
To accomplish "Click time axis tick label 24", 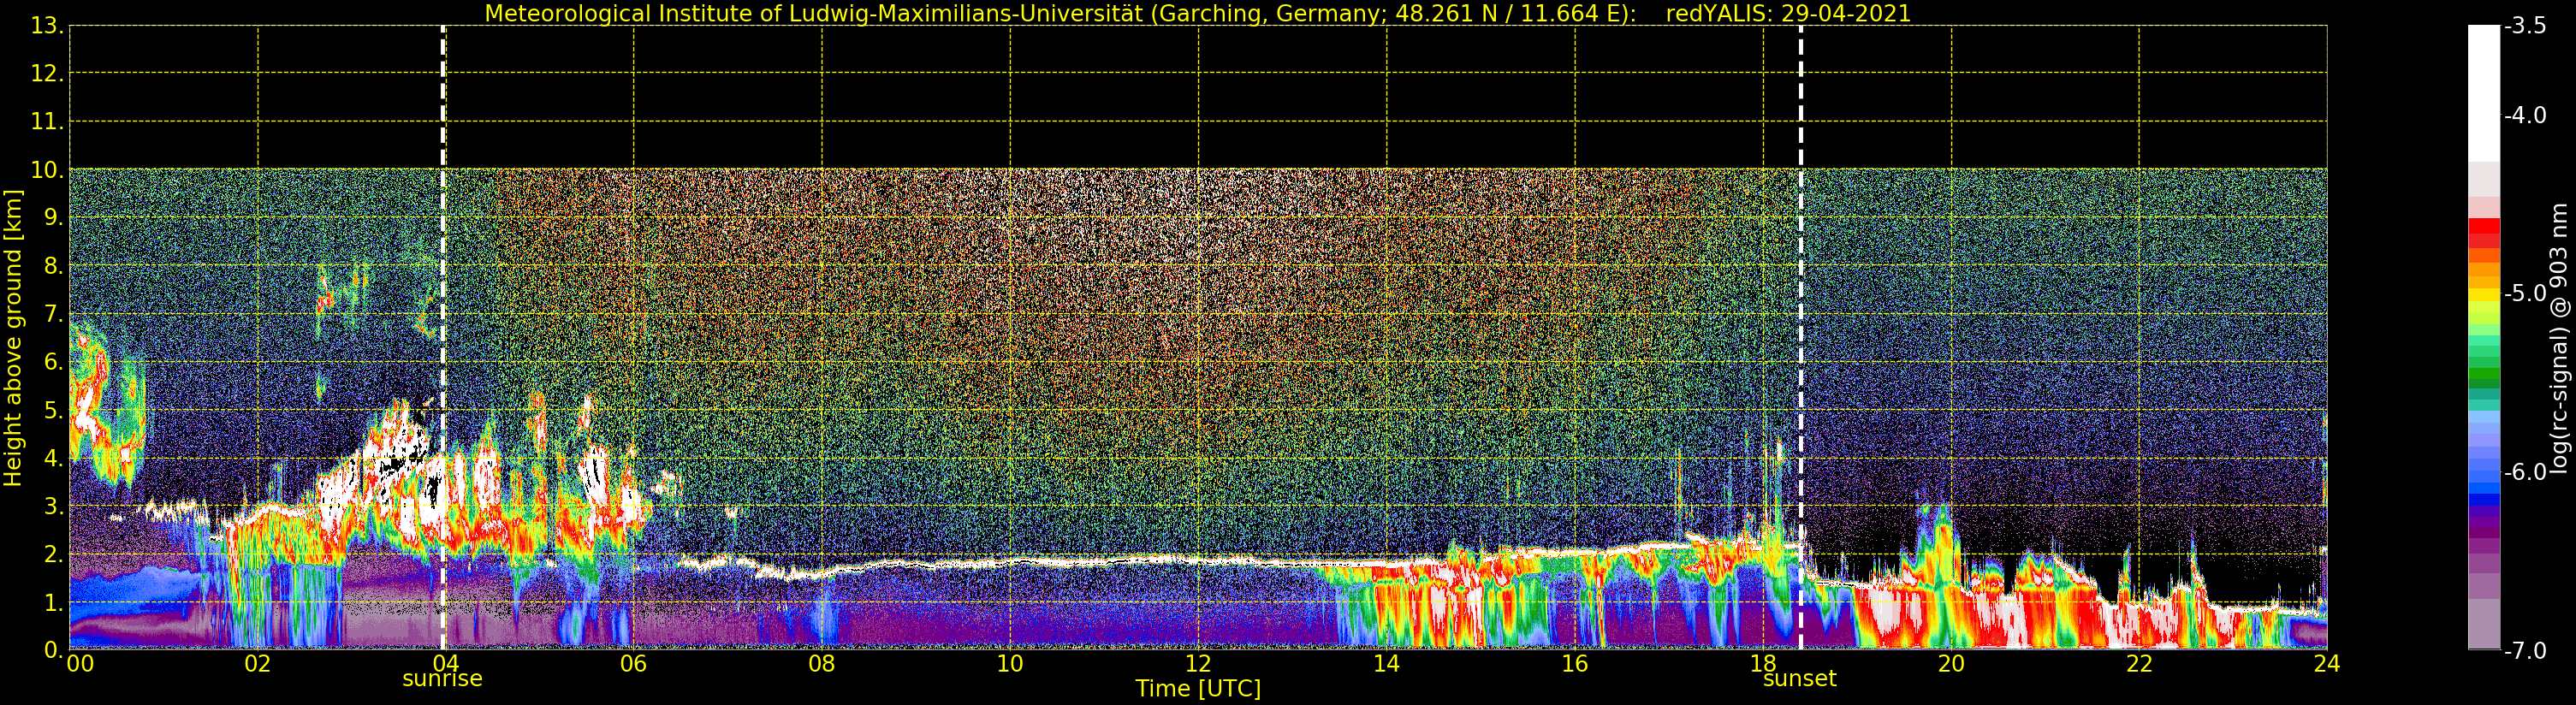I will pos(2327,663).
